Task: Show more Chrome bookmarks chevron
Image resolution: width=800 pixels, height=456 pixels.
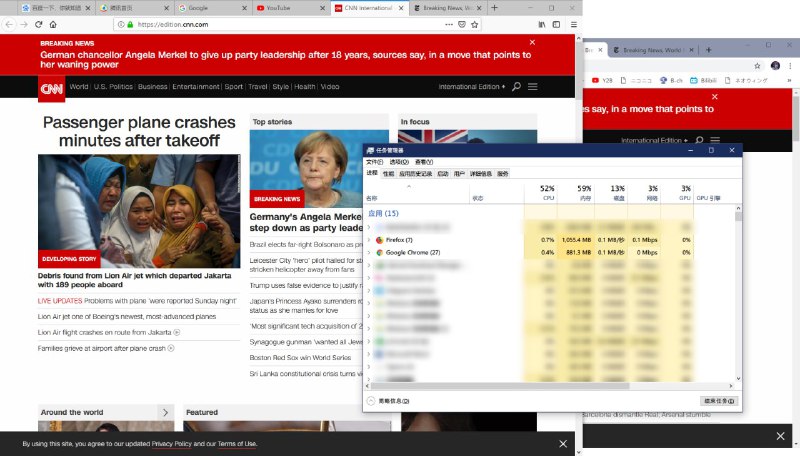Action: tap(789, 81)
